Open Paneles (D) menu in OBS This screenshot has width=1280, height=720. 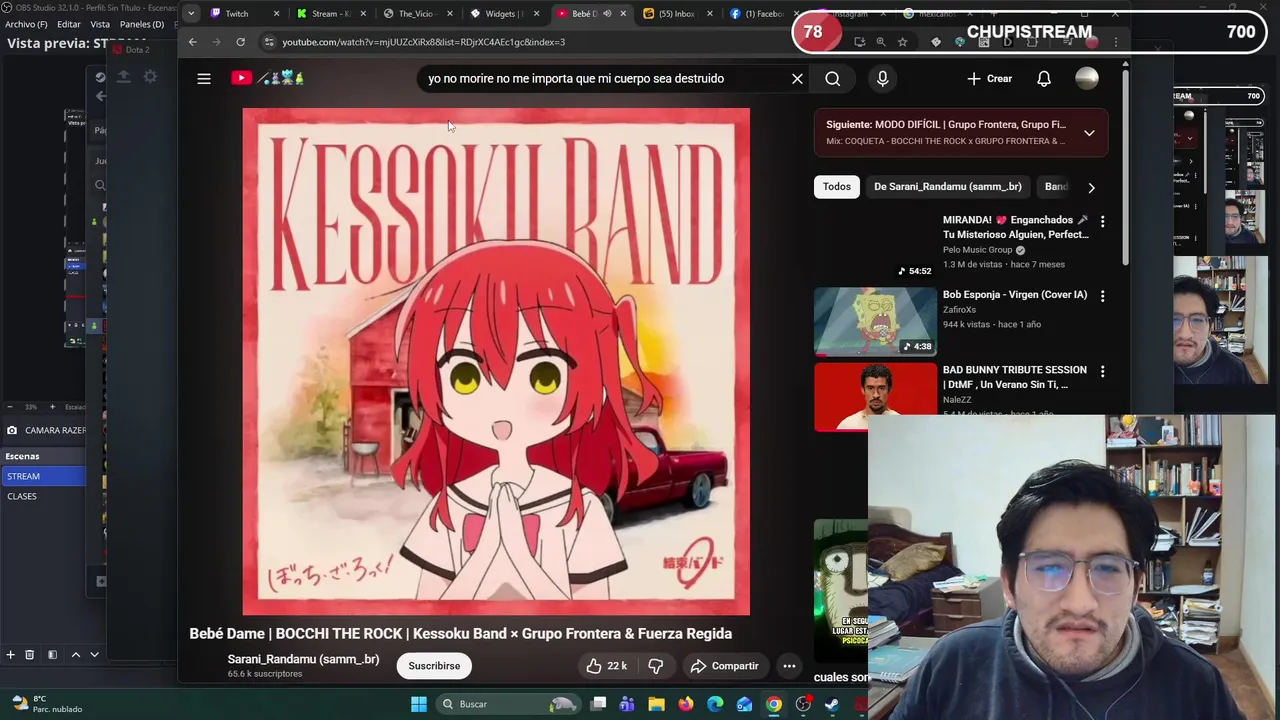coord(142,24)
